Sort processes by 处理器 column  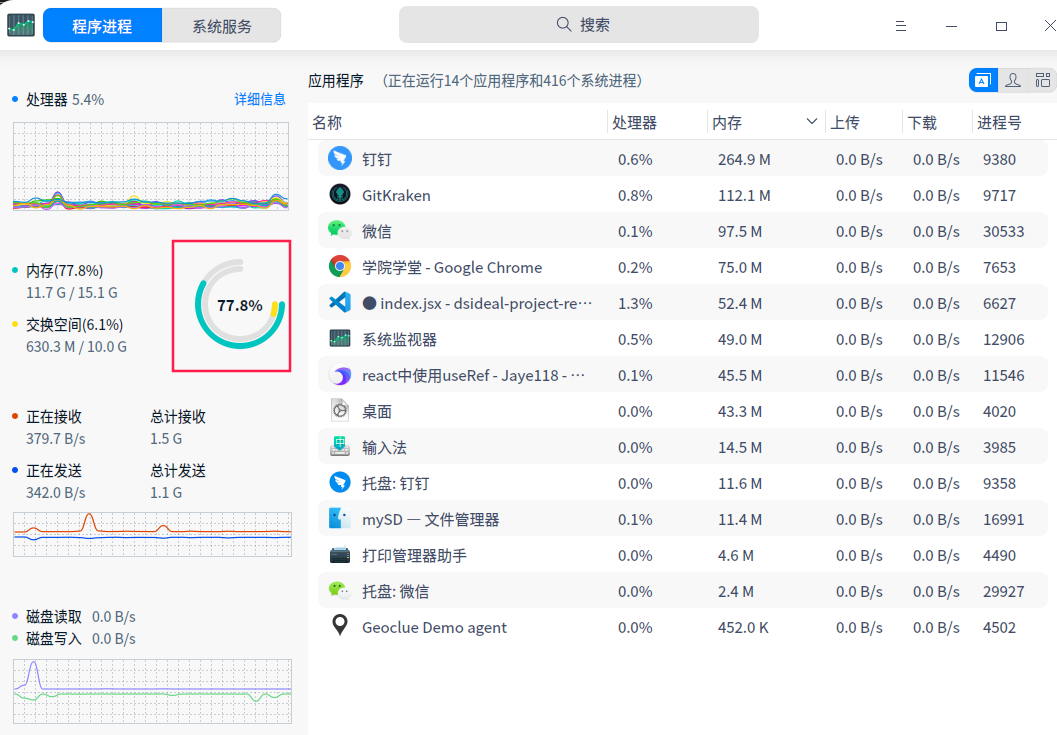click(x=635, y=123)
